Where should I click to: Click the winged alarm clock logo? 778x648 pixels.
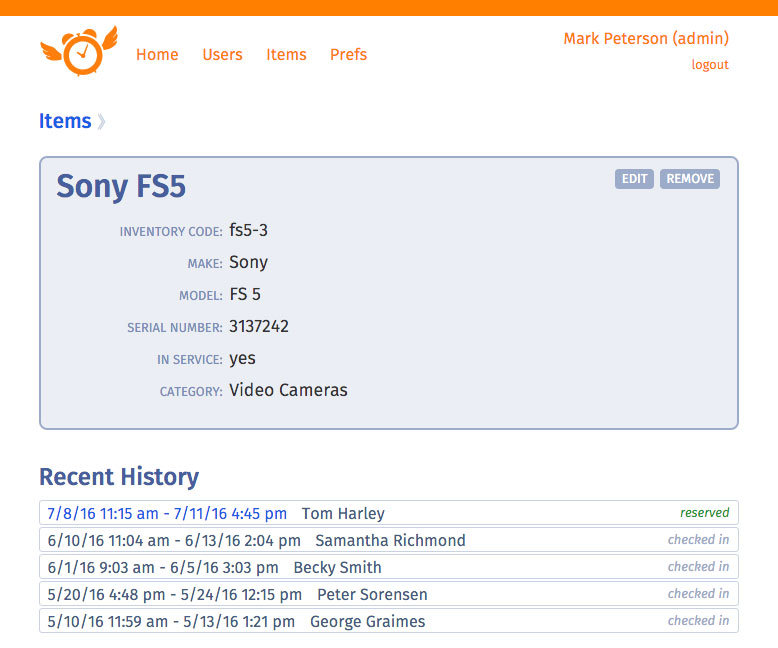coord(79,51)
